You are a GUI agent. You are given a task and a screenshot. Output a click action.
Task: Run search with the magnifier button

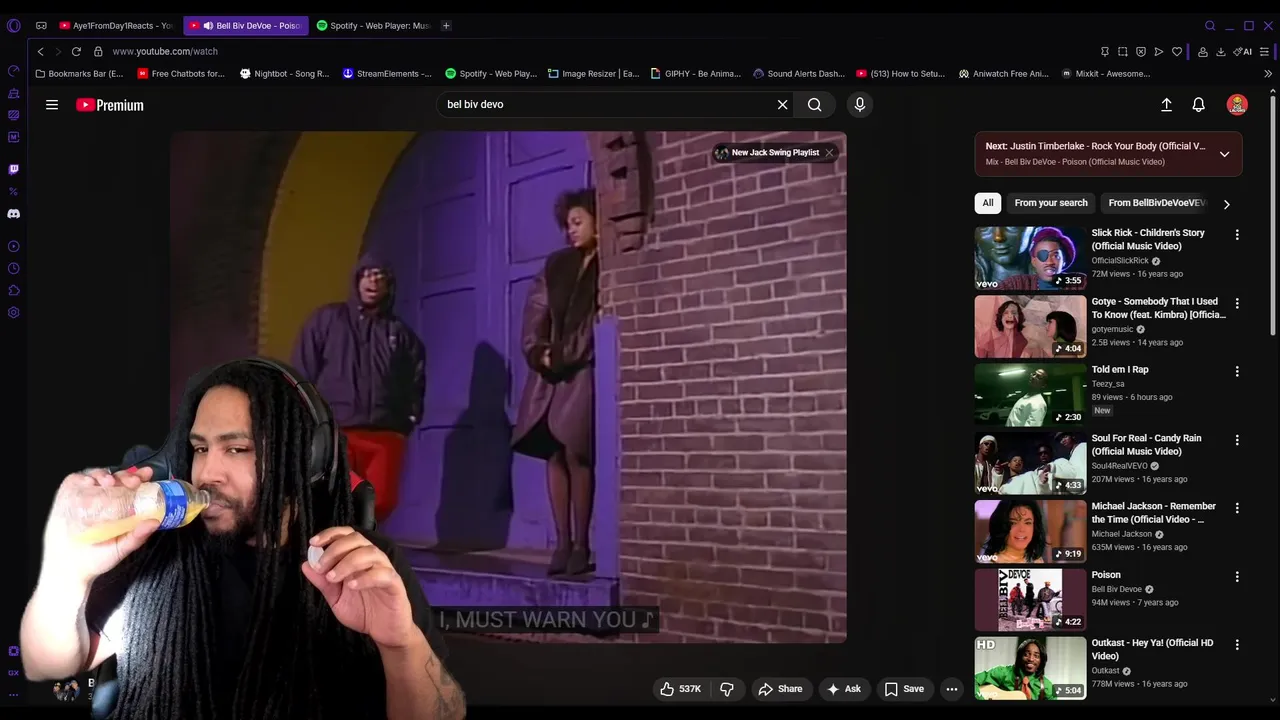(x=814, y=104)
